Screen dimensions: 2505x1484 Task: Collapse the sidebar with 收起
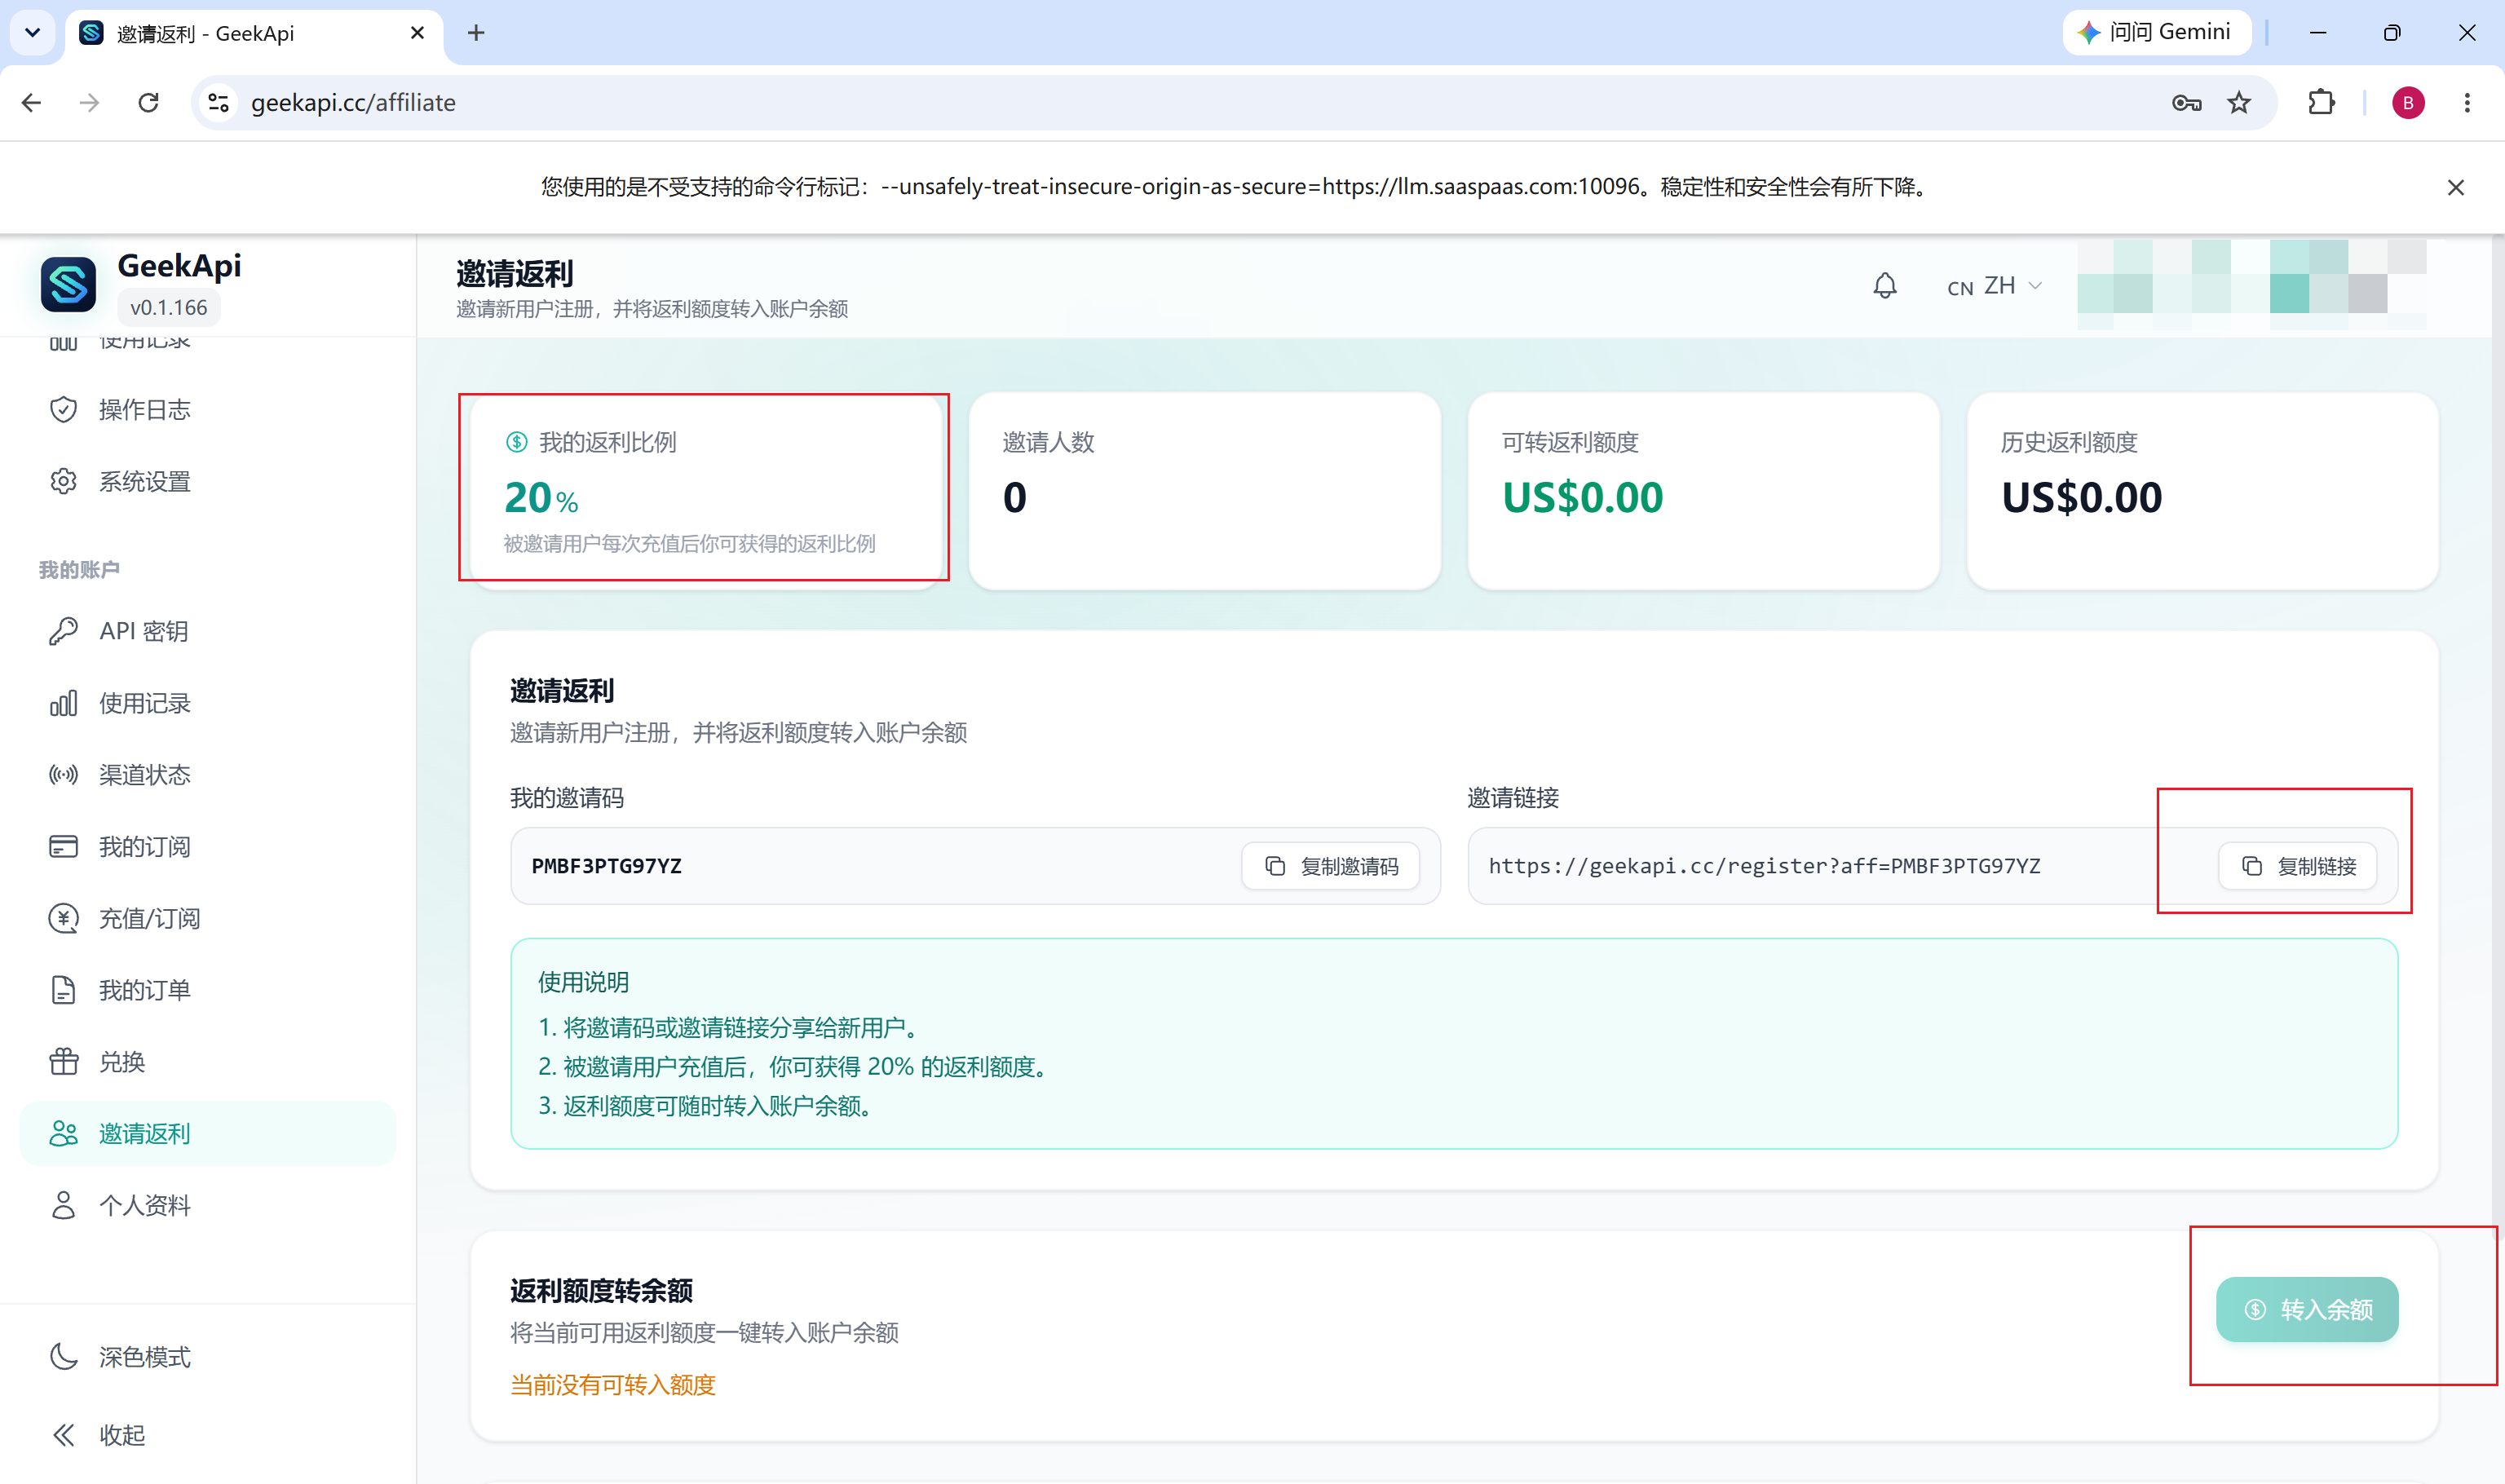pos(208,1435)
